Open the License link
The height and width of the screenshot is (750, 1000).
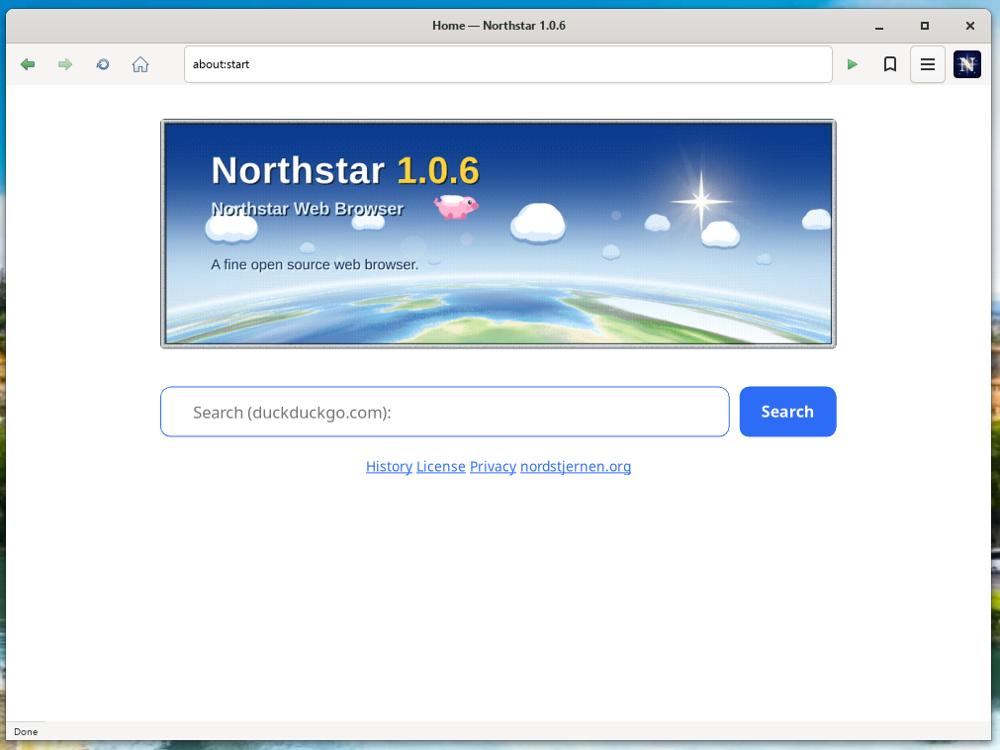[441, 466]
